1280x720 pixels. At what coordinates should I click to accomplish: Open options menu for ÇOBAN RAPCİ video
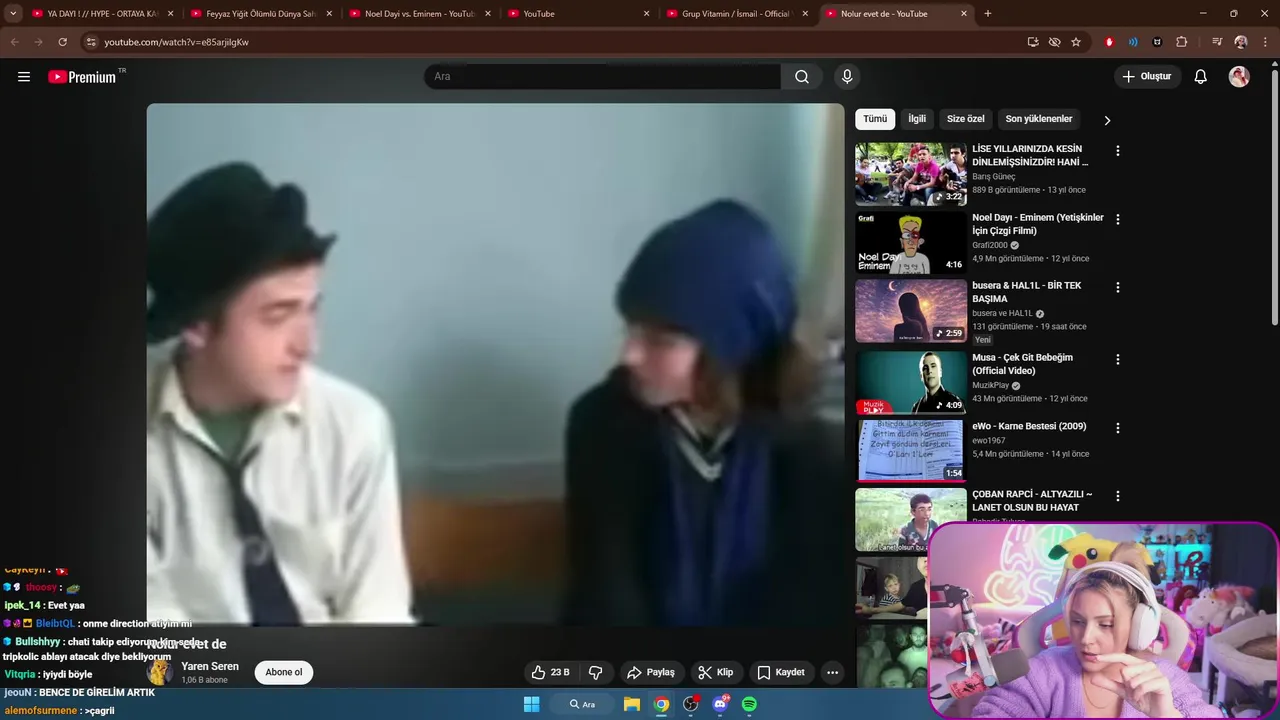pyautogui.click(x=1118, y=496)
